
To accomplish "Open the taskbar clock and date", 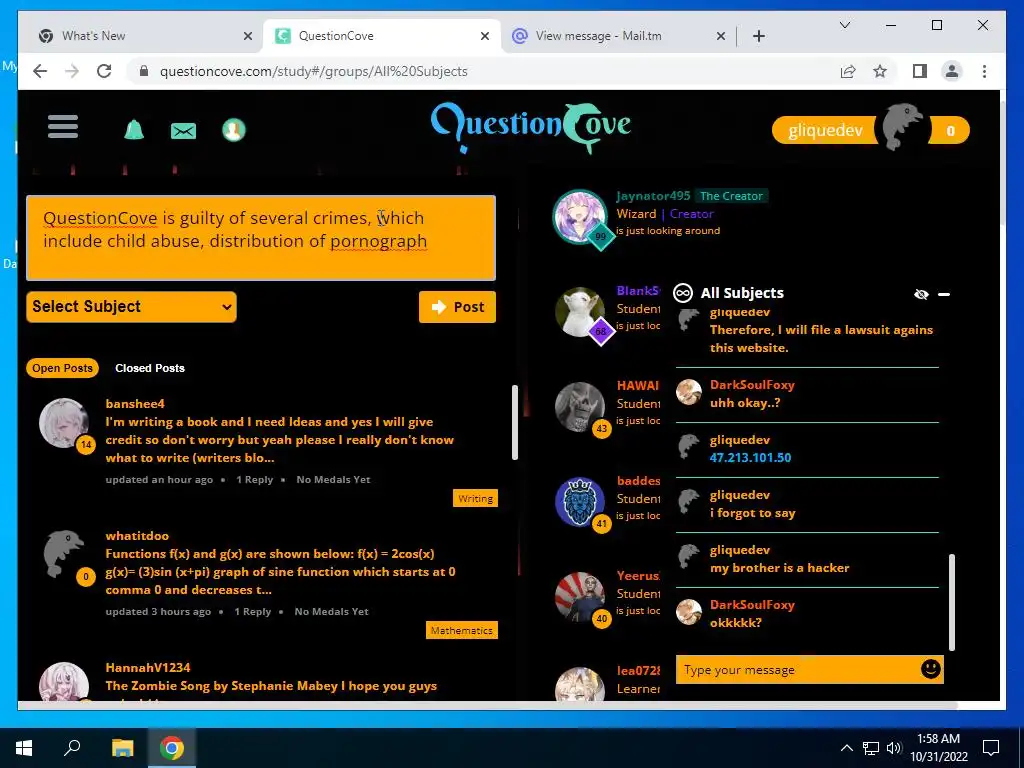I will click(x=938, y=748).
